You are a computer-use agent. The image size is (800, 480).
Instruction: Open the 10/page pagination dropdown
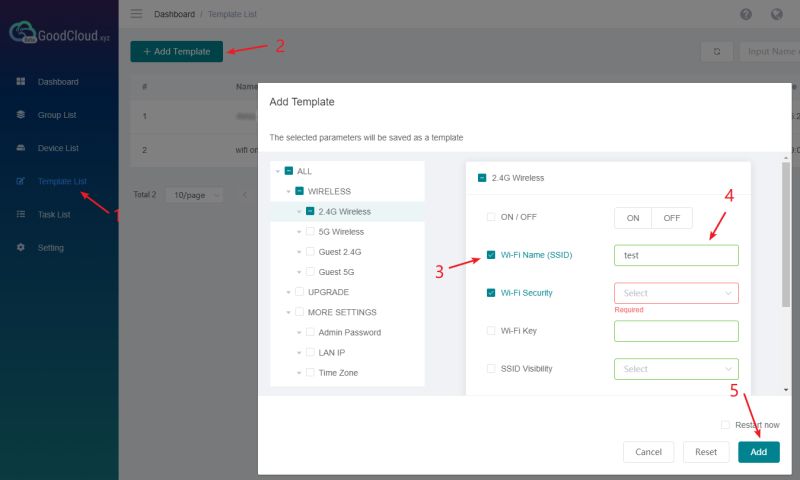194,195
